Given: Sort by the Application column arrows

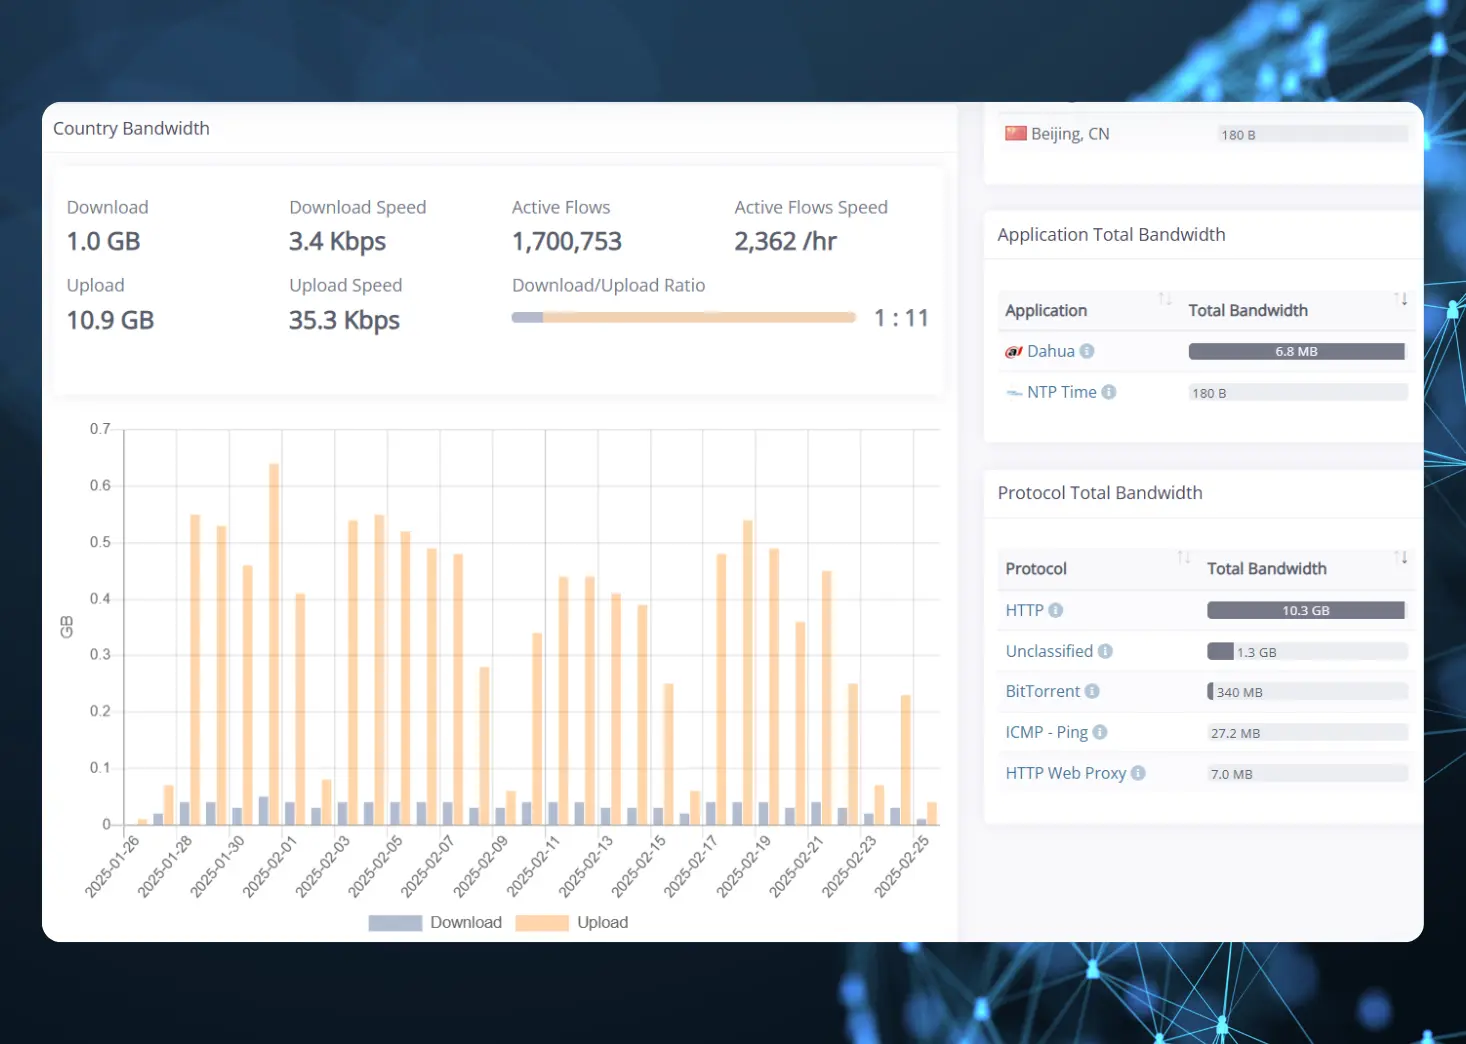Looking at the screenshot, I should (1165, 299).
